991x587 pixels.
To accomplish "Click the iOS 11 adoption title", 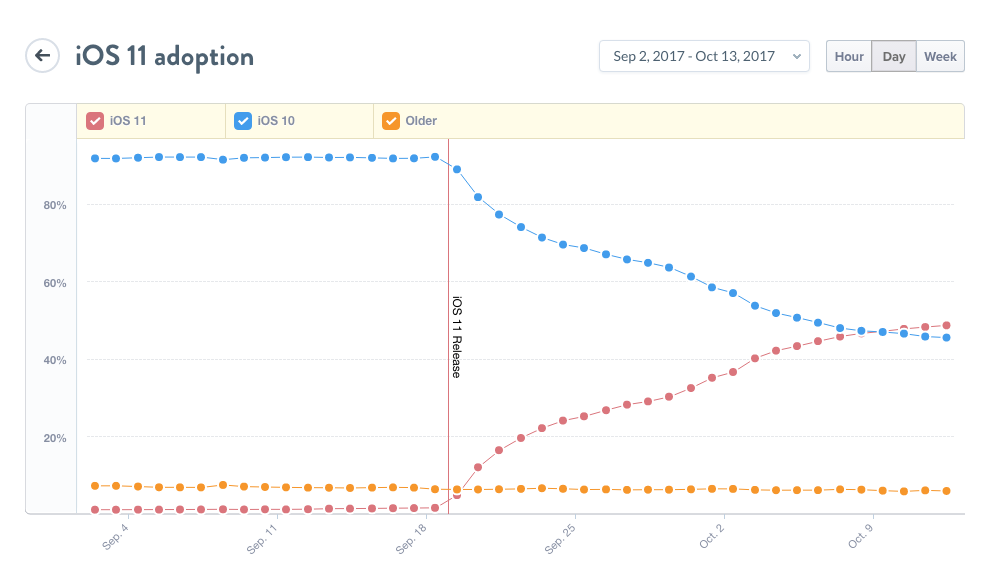I will coord(163,57).
